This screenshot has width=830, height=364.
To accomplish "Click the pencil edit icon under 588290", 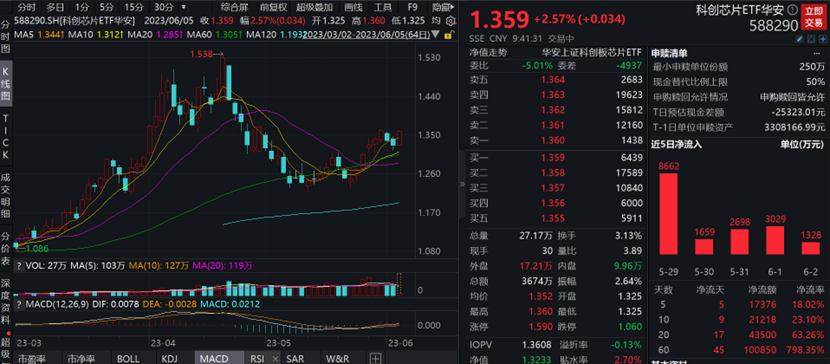I will tap(800, 39).
